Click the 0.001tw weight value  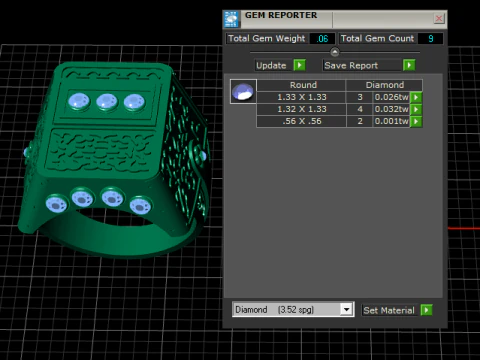(x=391, y=121)
